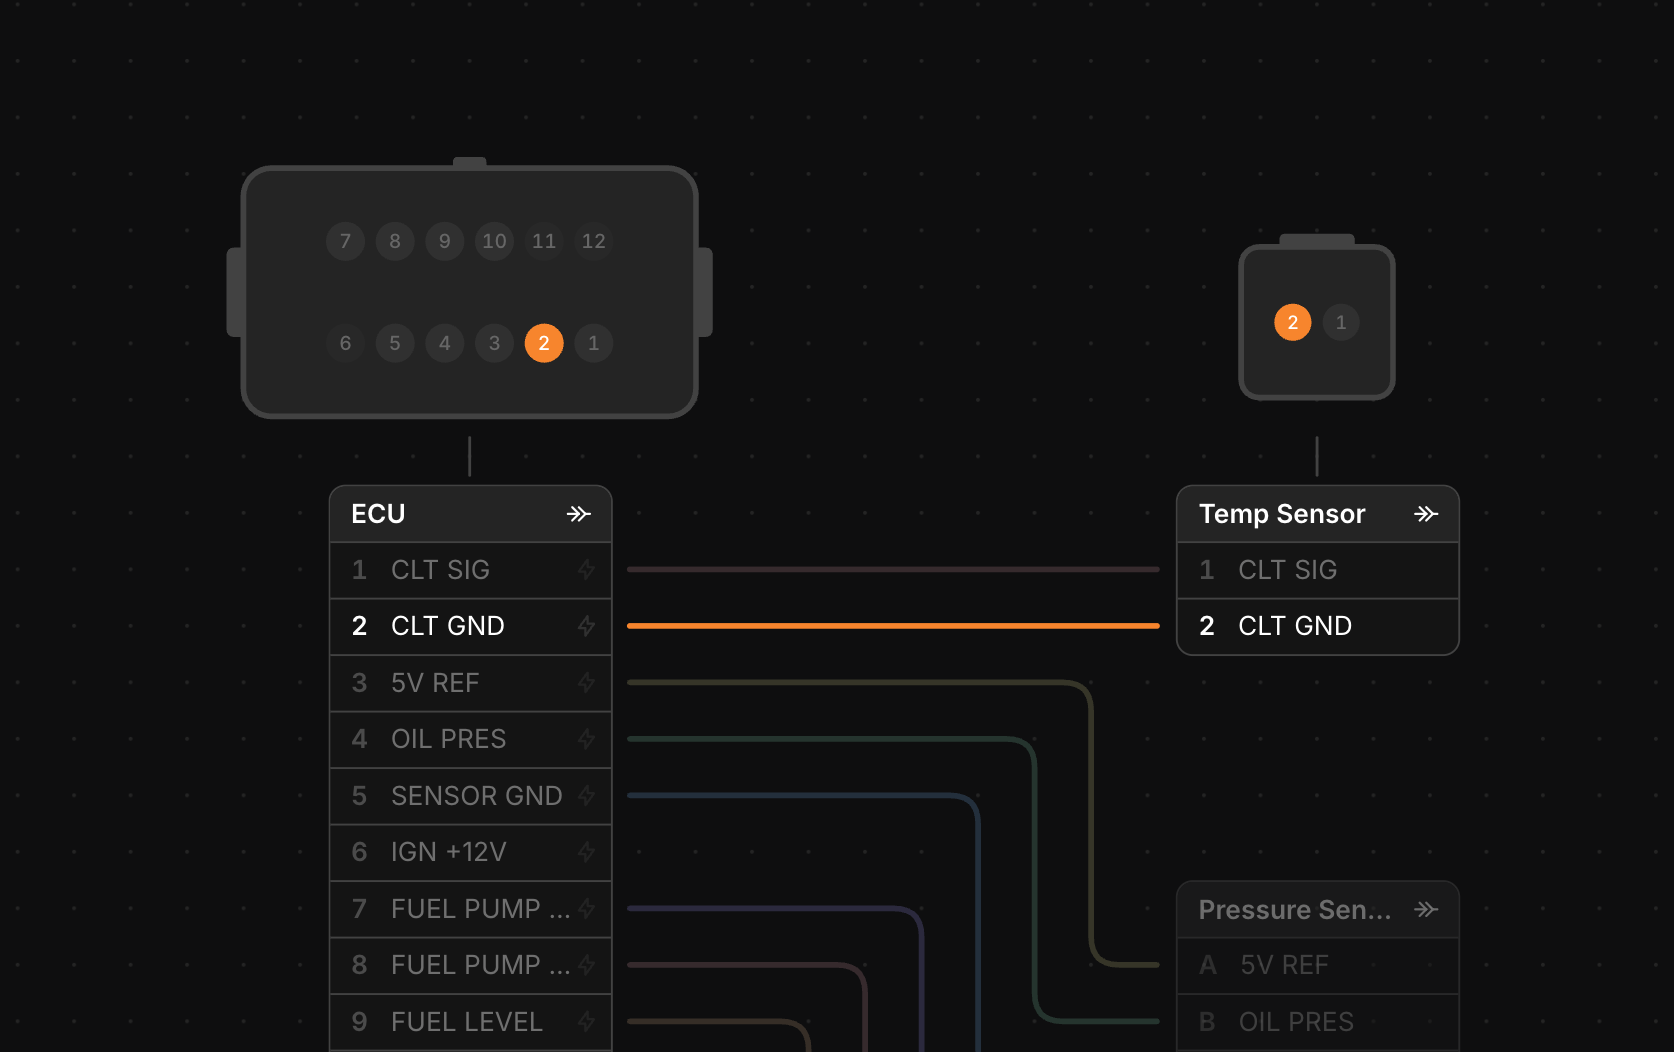Highlight orange pin 2 on Temp Sensor connector
Screen dimensions: 1674x1052
click(1293, 322)
